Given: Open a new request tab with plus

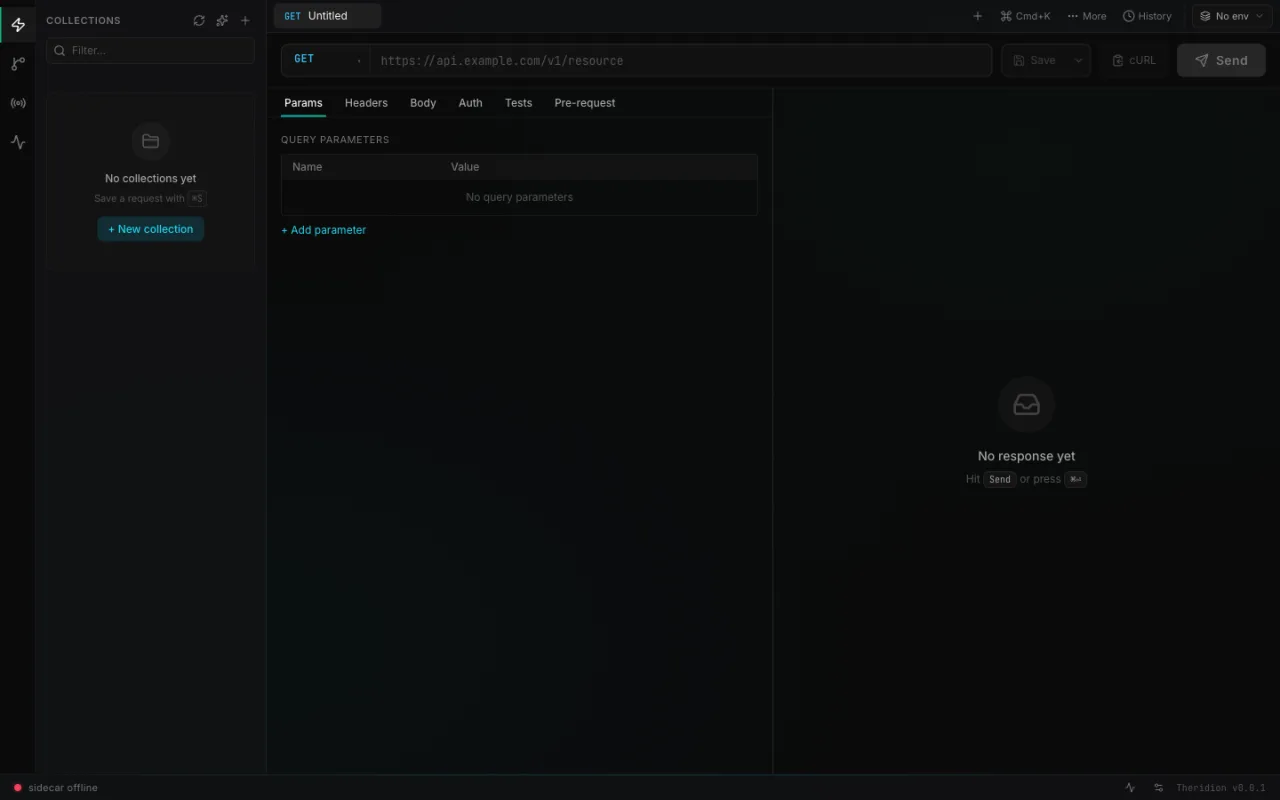Looking at the screenshot, I should tap(978, 16).
